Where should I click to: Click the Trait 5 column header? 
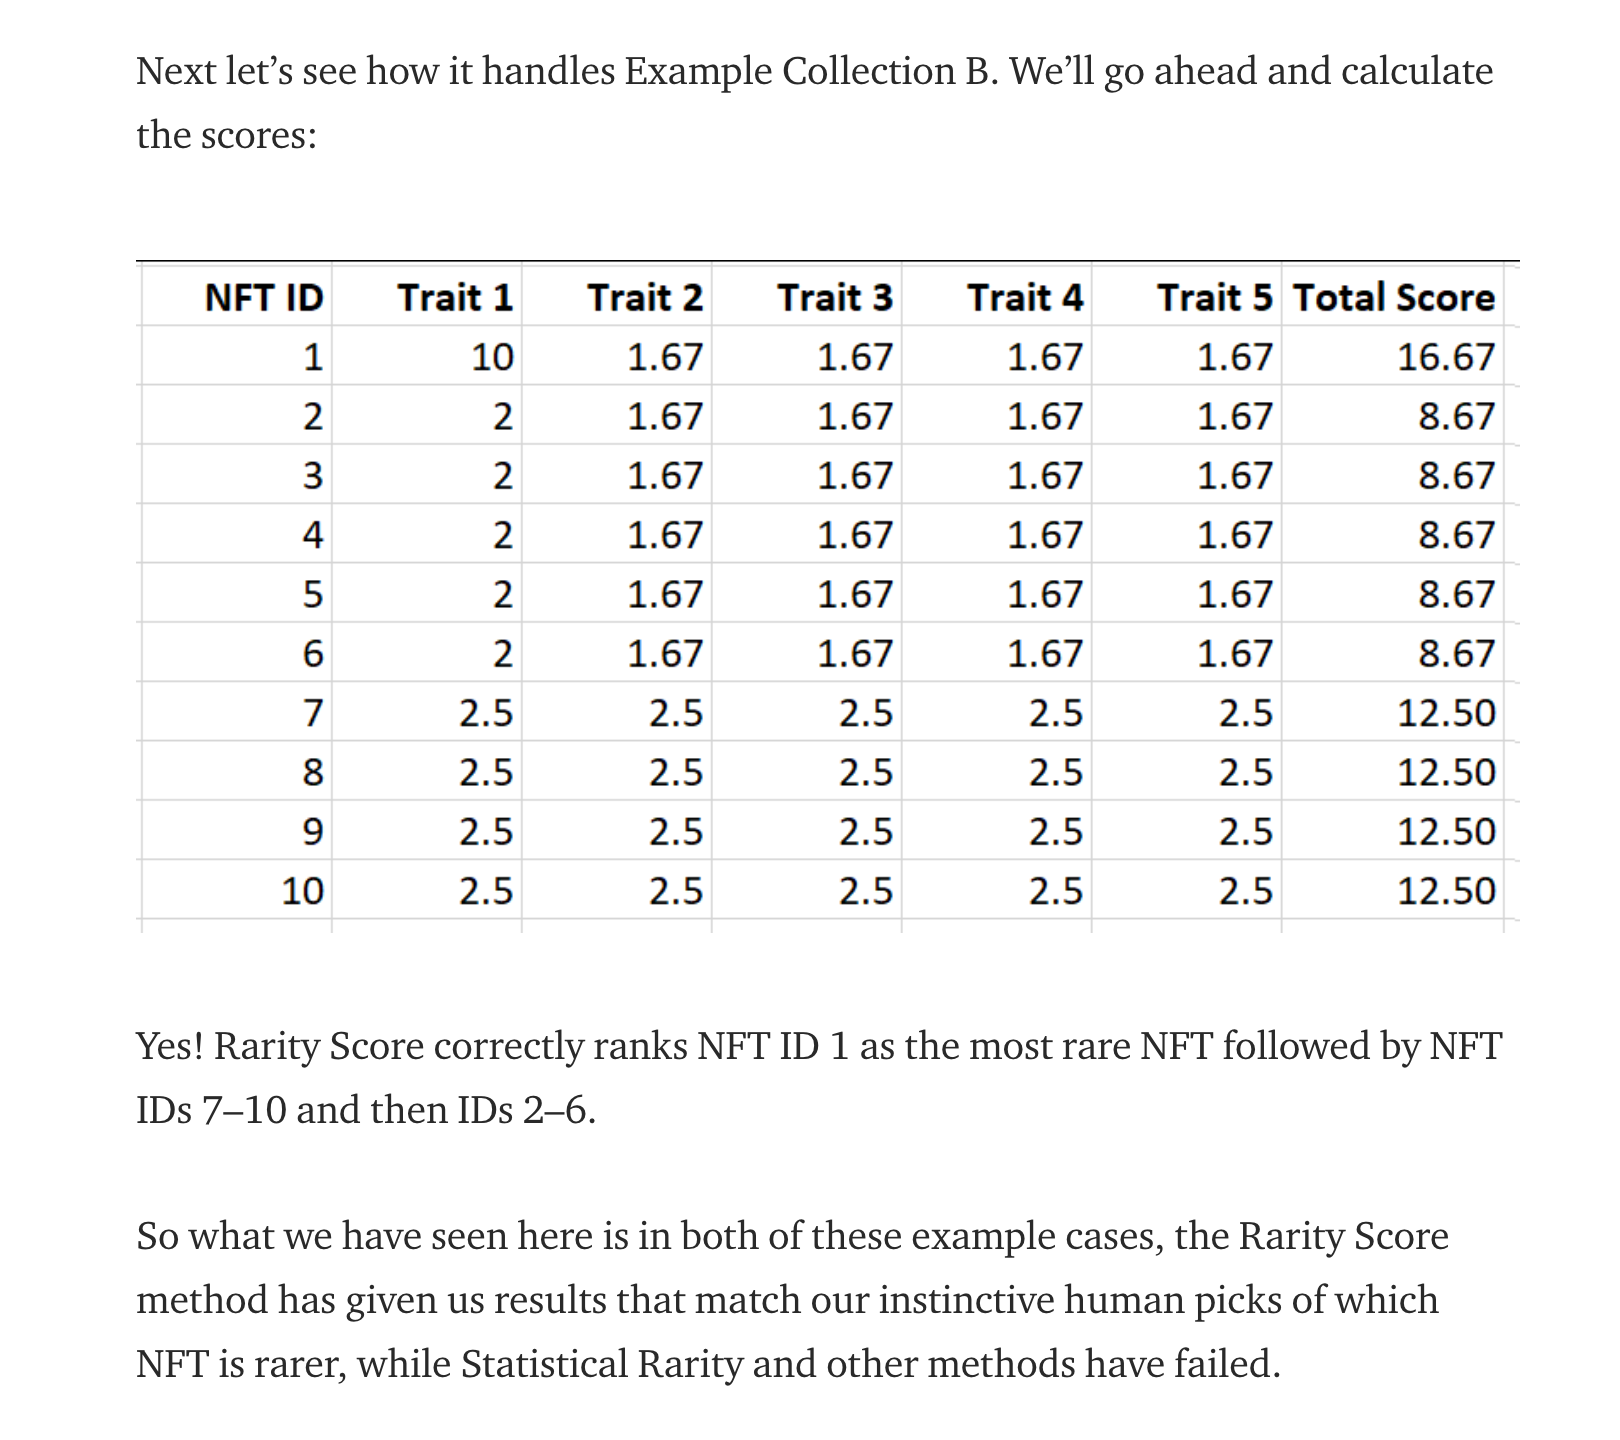[x=1215, y=297]
